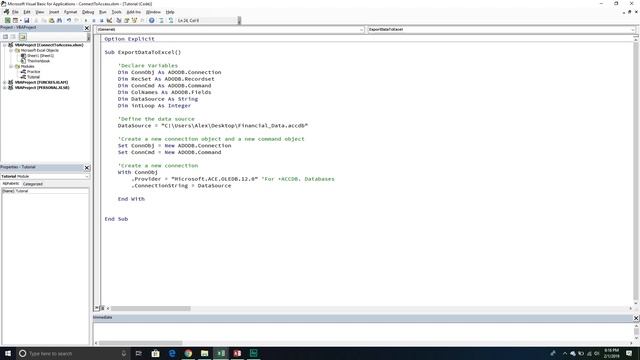640x360 pixels.
Task: Click Full Module View button at code bottom-left
Action: pyautogui.click(x=102, y=308)
